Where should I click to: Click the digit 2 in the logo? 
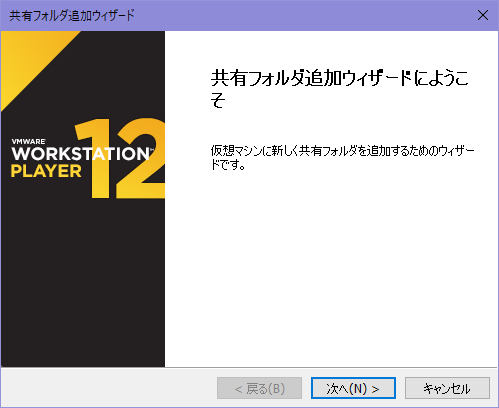141,158
